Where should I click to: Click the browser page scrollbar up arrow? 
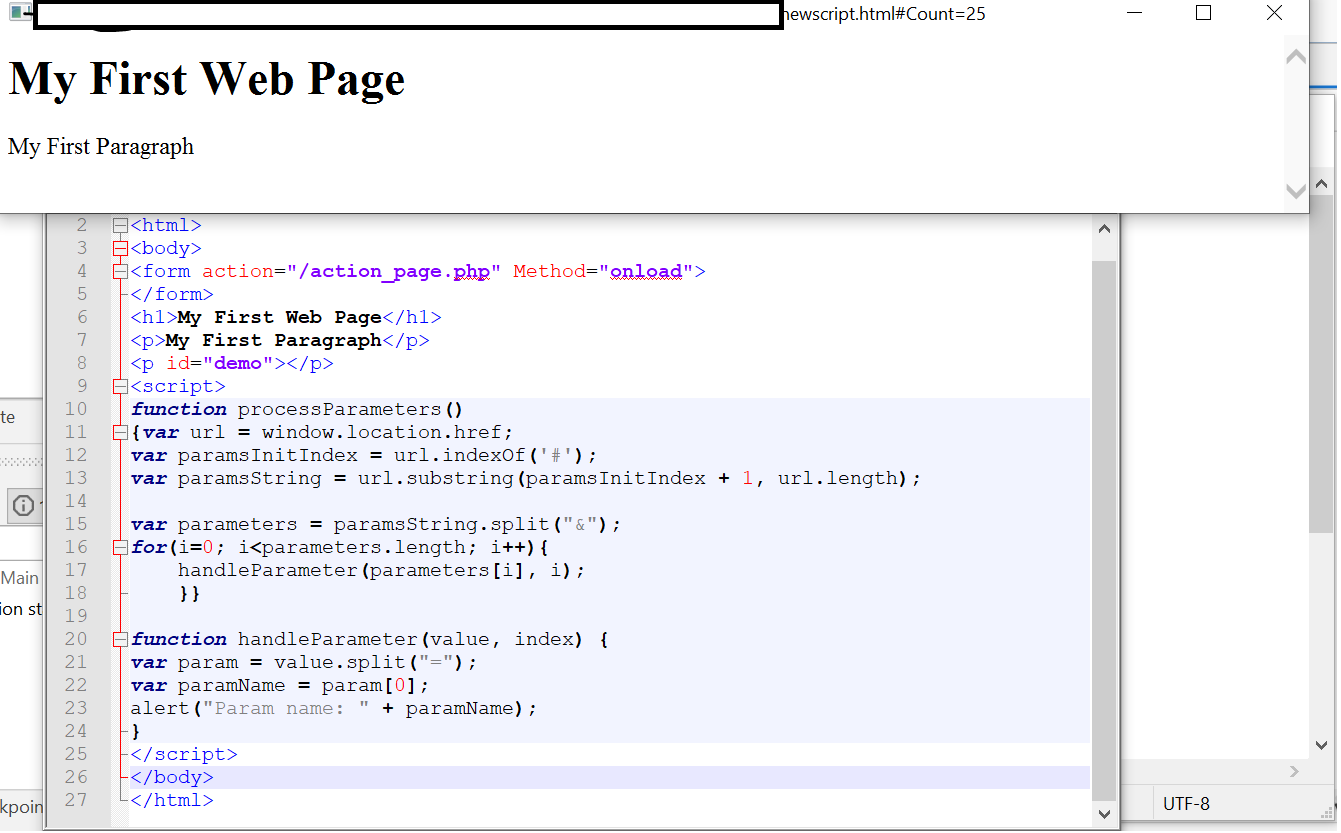point(1296,57)
